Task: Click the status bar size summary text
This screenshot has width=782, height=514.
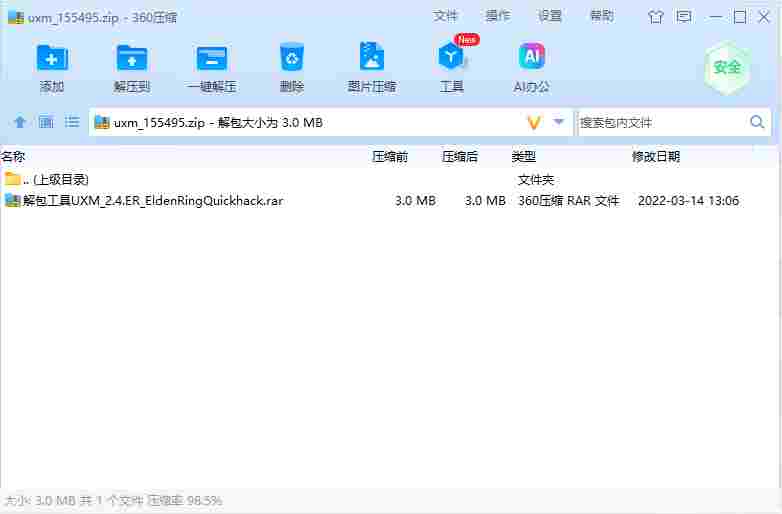Action: coord(113,500)
